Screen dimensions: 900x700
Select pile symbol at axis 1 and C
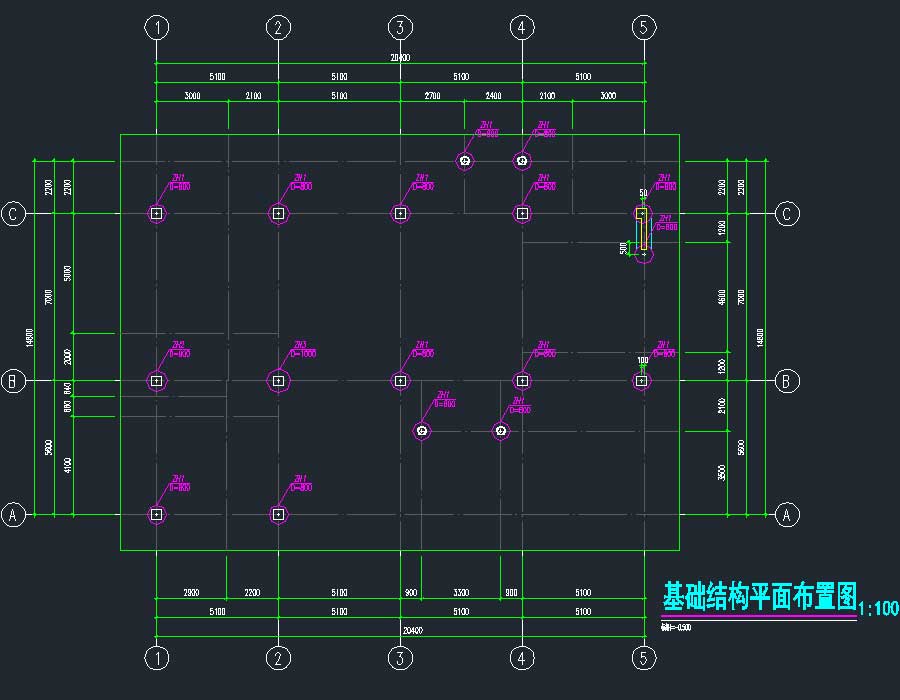156,213
